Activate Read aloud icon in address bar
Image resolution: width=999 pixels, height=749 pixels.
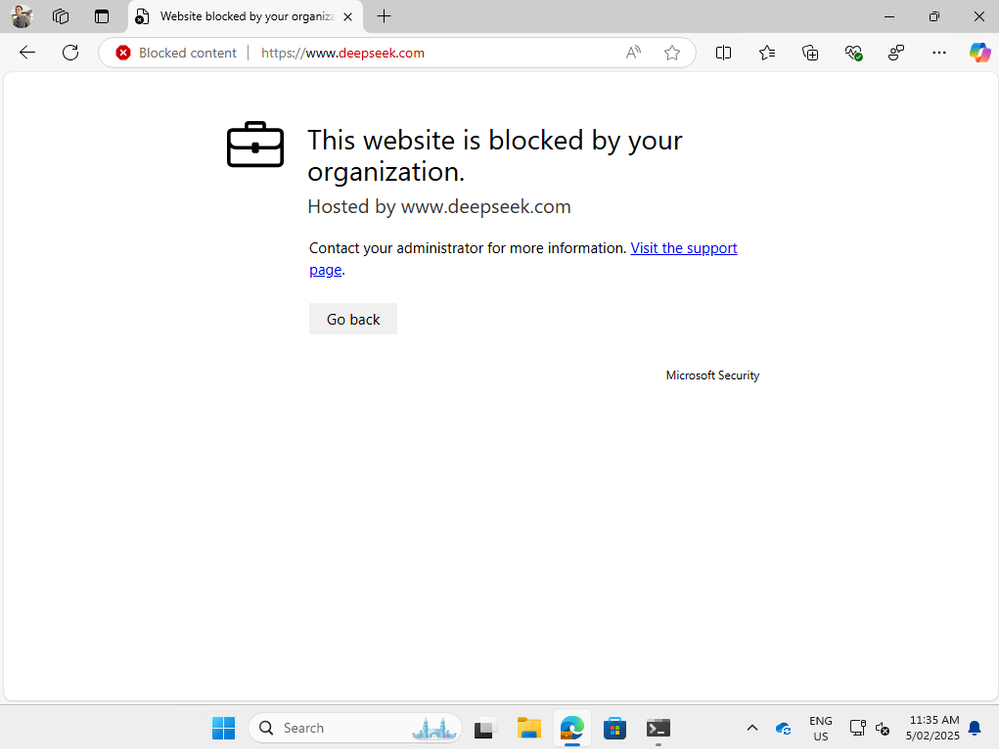coord(633,53)
